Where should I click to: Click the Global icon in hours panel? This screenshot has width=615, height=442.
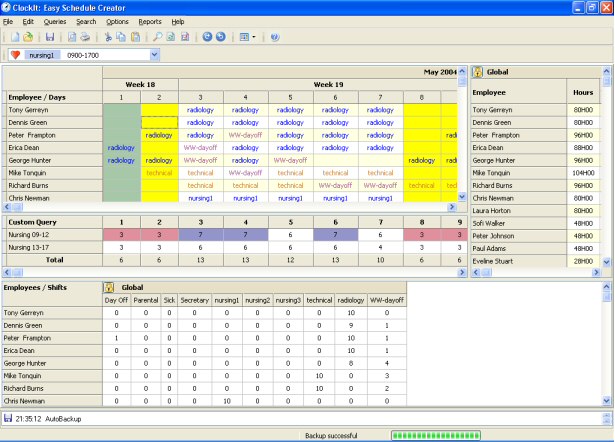[x=478, y=72]
